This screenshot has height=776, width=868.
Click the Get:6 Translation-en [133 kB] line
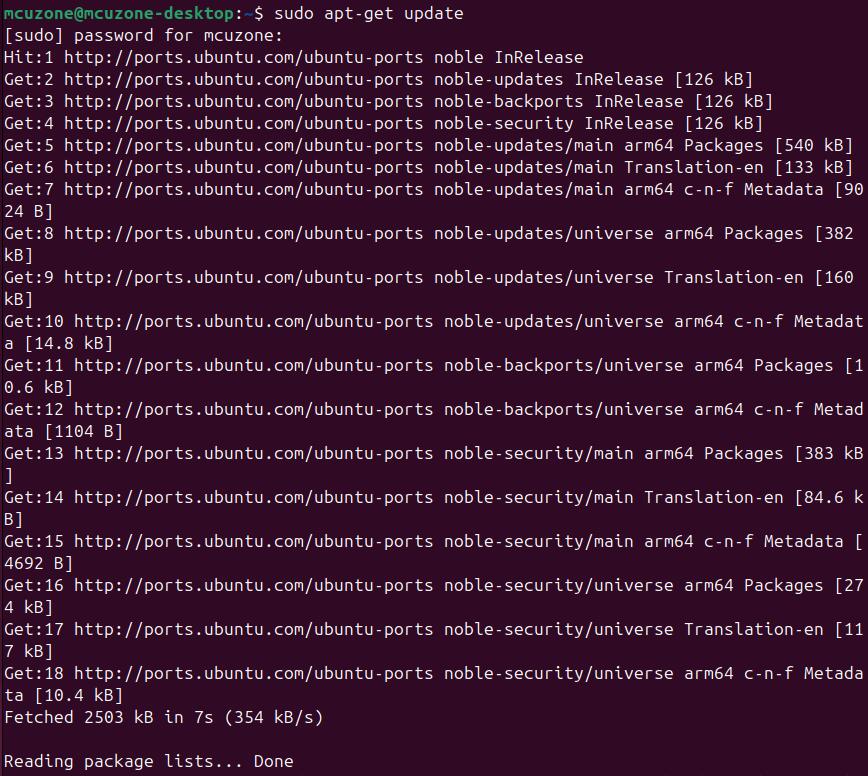[x=428, y=168]
